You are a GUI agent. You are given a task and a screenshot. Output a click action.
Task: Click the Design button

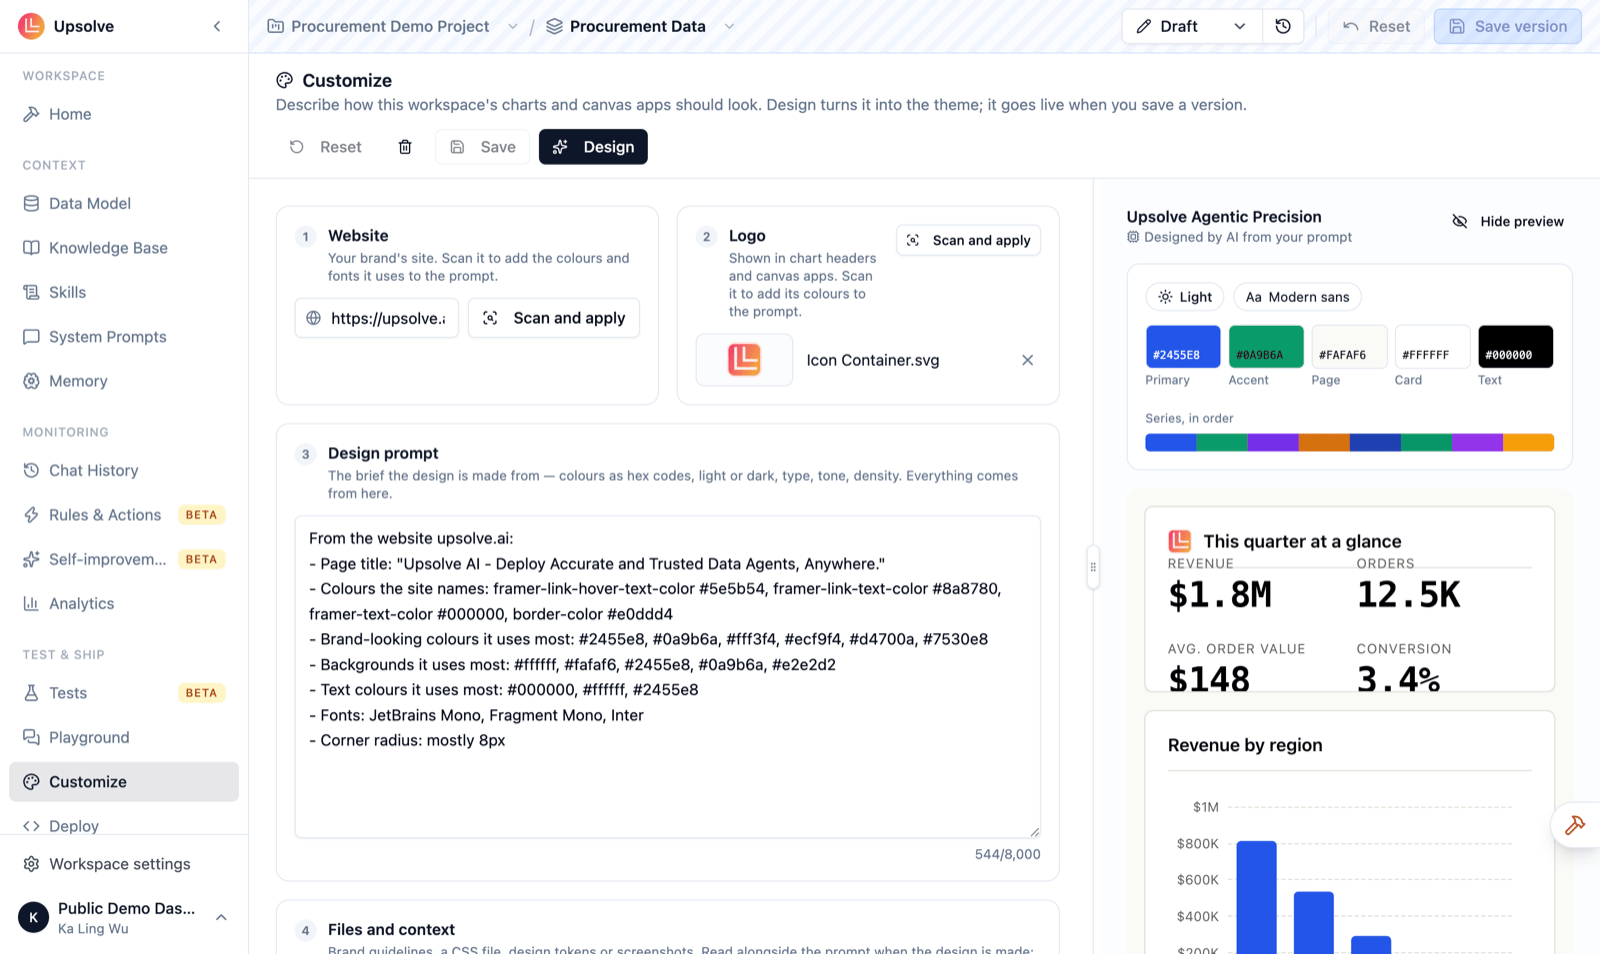(x=593, y=147)
